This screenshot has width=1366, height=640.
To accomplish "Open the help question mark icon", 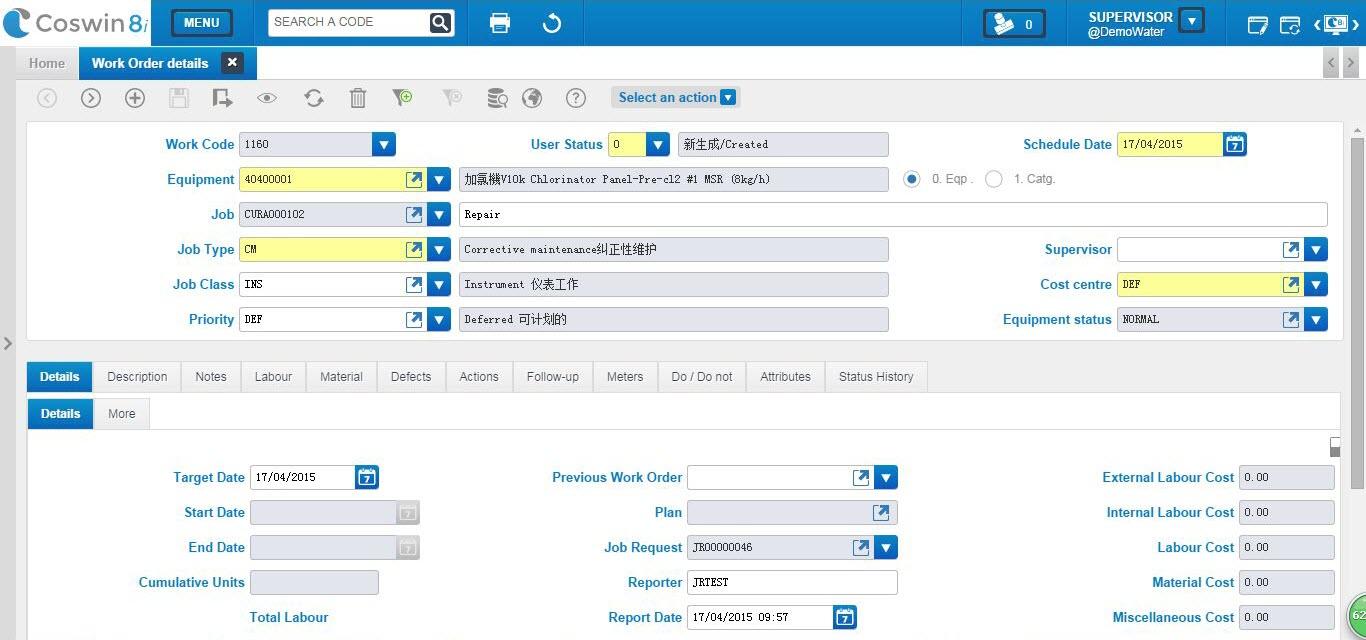I will [x=576, y=98].
